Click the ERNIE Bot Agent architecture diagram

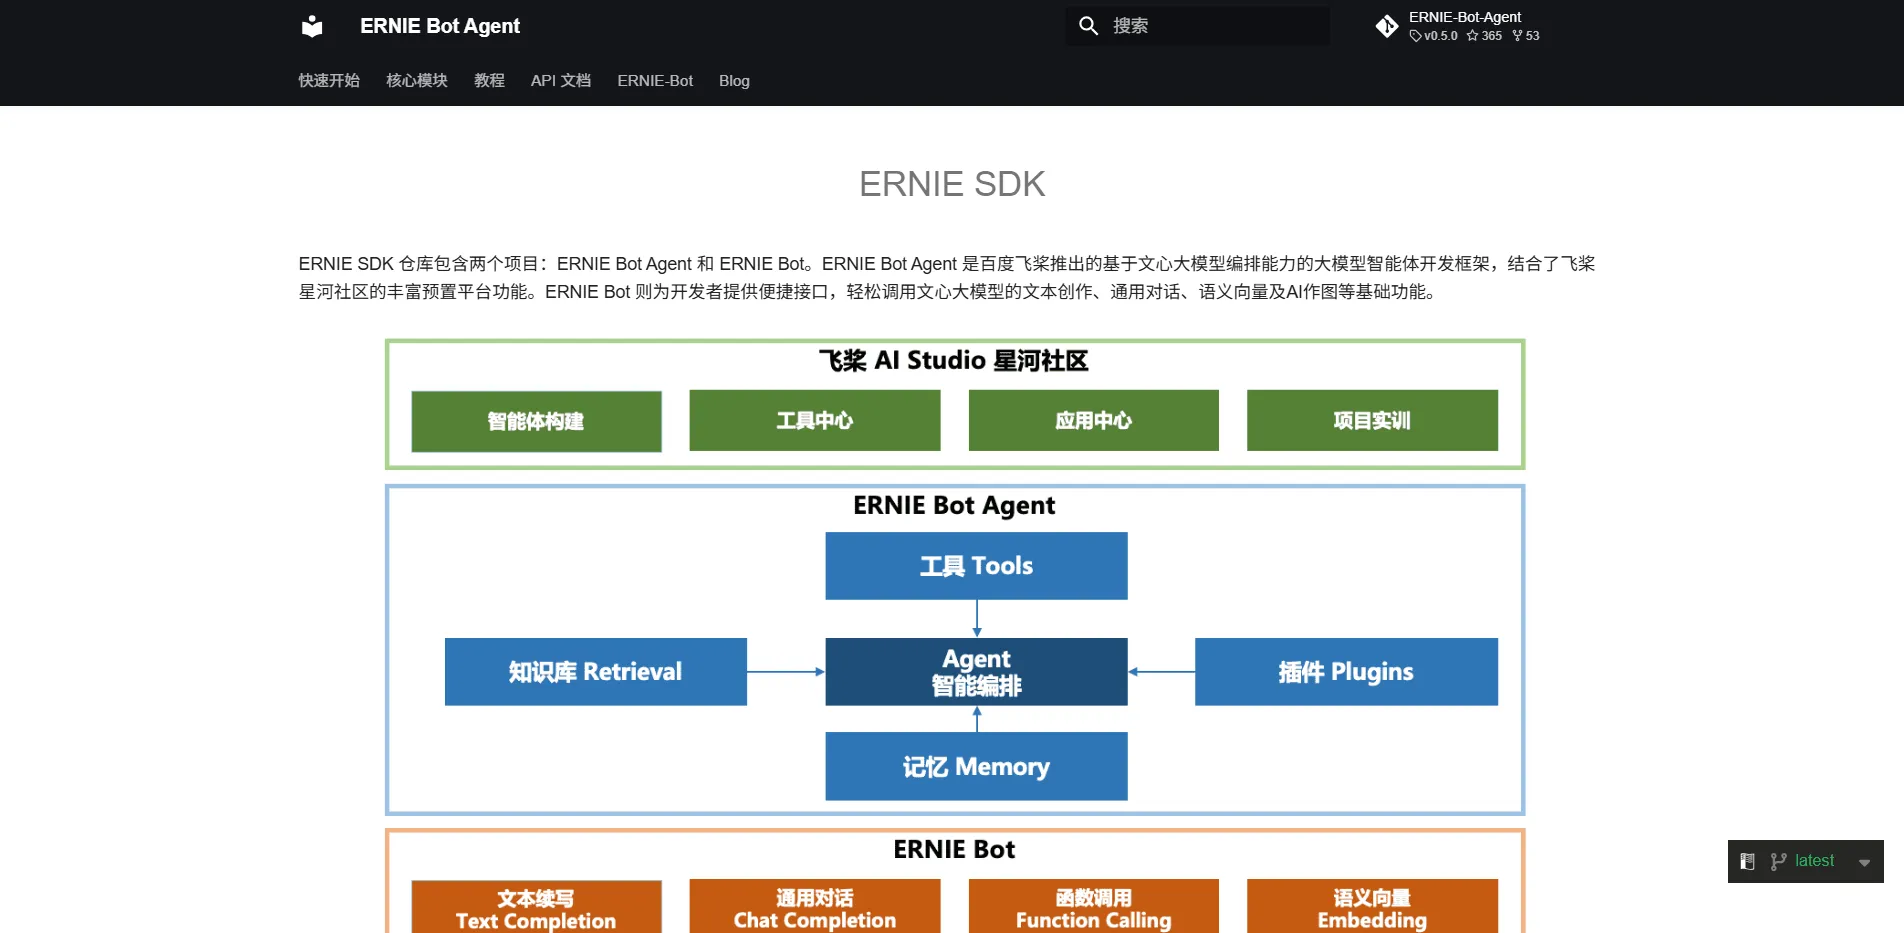click(955, 648)
